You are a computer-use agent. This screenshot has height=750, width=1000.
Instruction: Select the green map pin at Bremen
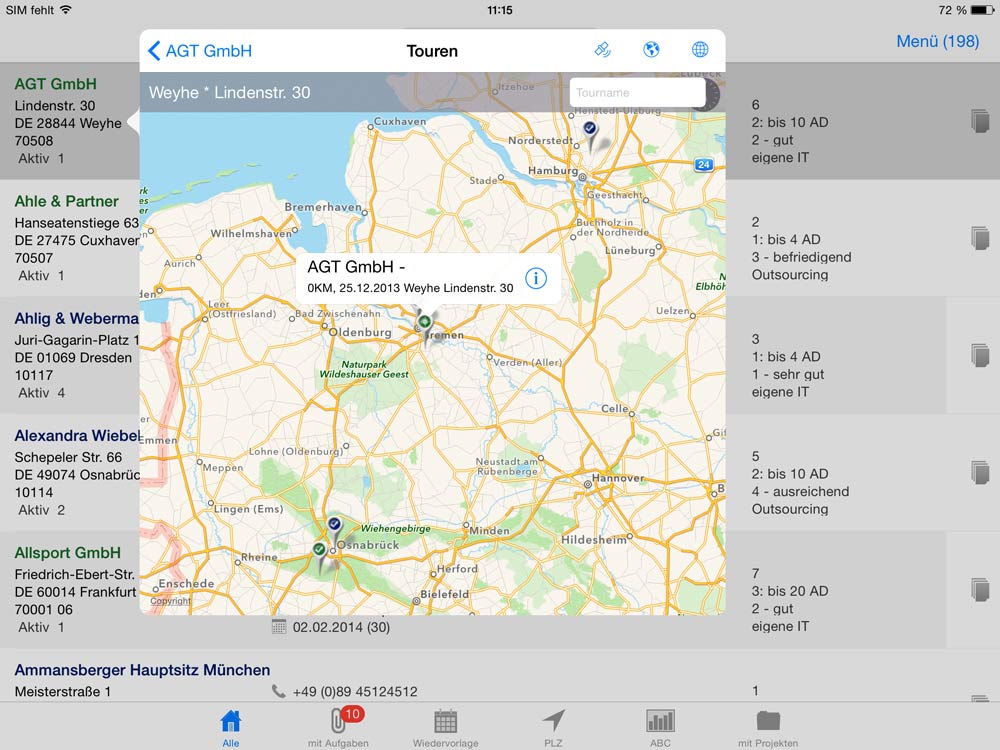425,325
